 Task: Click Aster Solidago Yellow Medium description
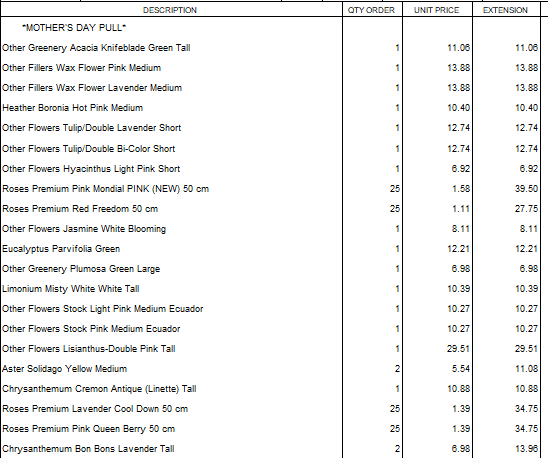(64, 369)
